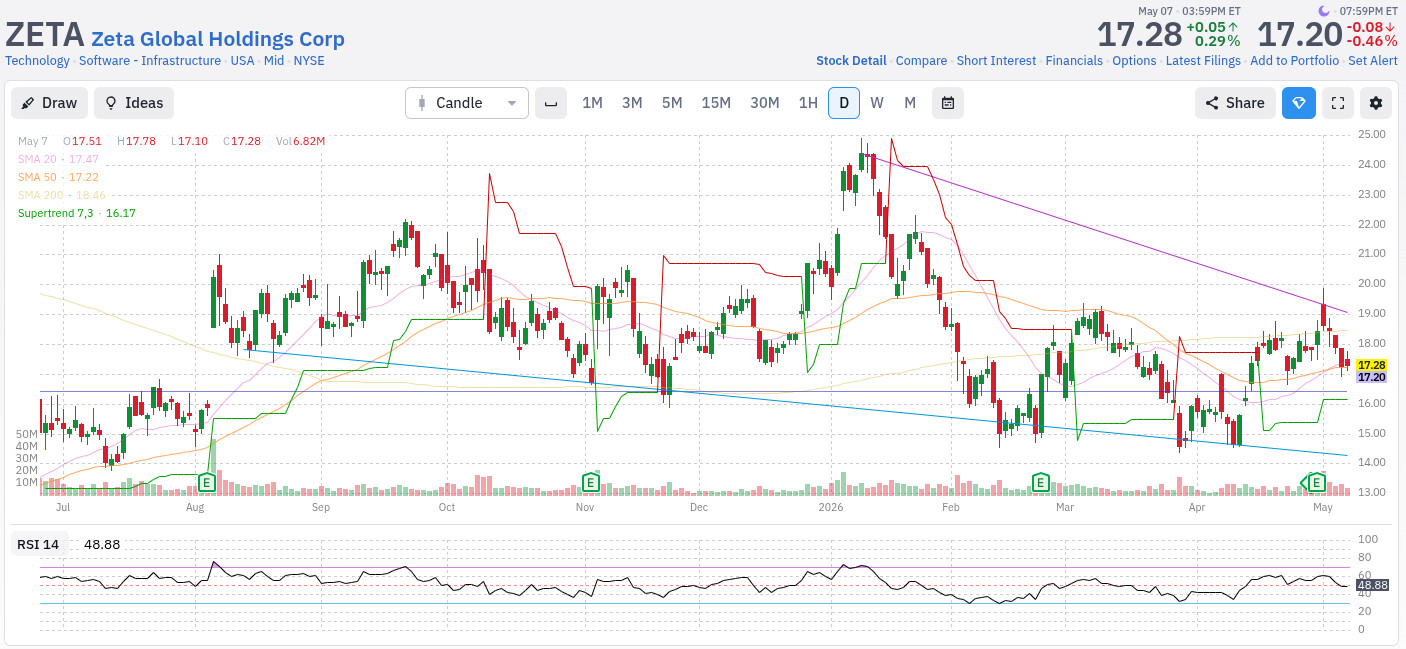Click the August earnings E marker

207,483
